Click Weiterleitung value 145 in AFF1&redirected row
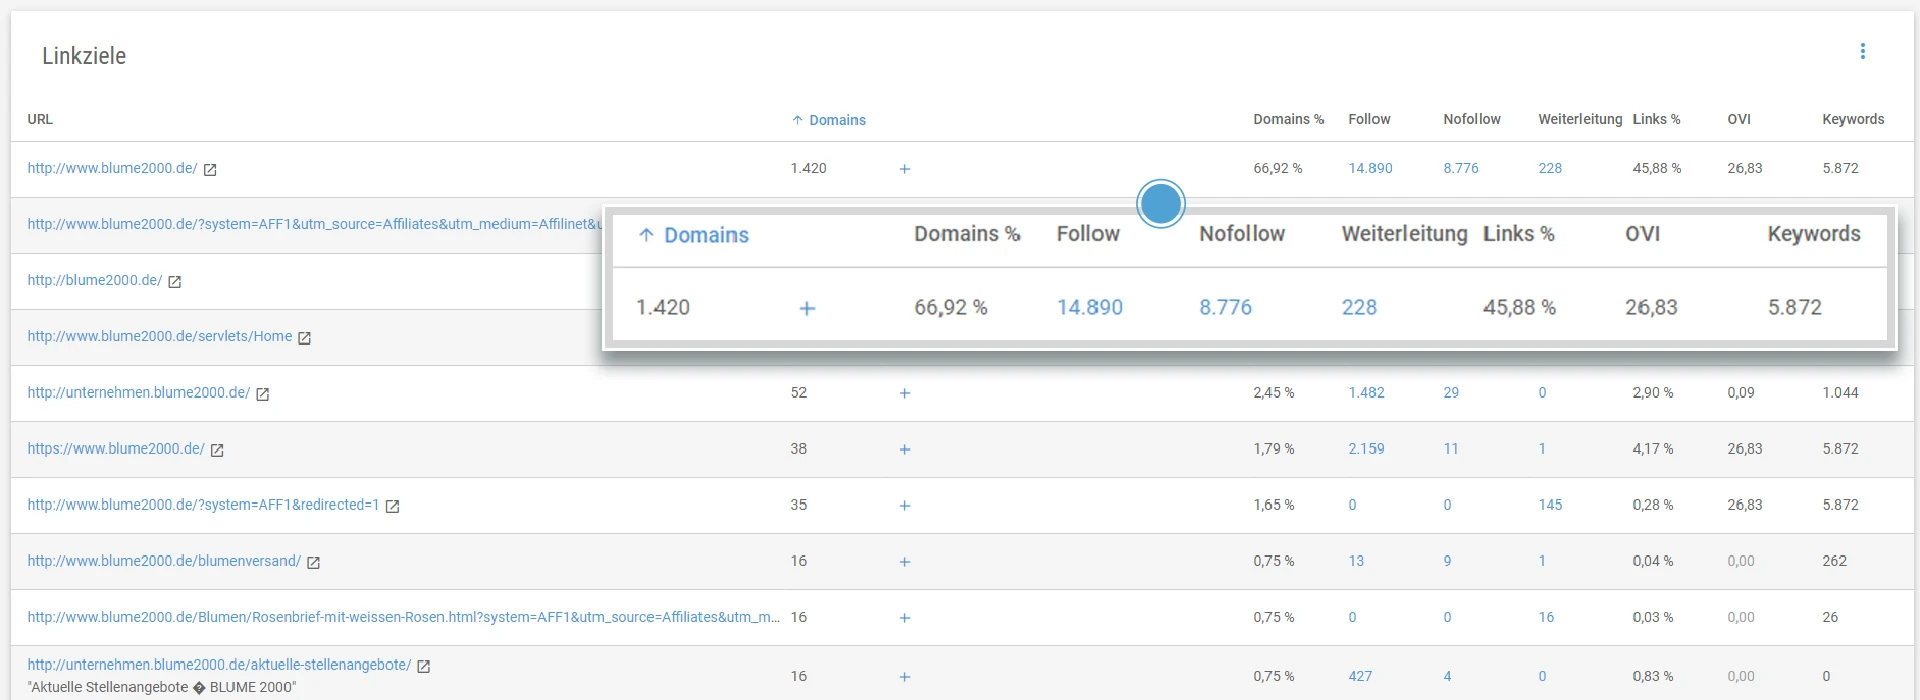Screen dimensions: 1920x700 click(1550, 505)
